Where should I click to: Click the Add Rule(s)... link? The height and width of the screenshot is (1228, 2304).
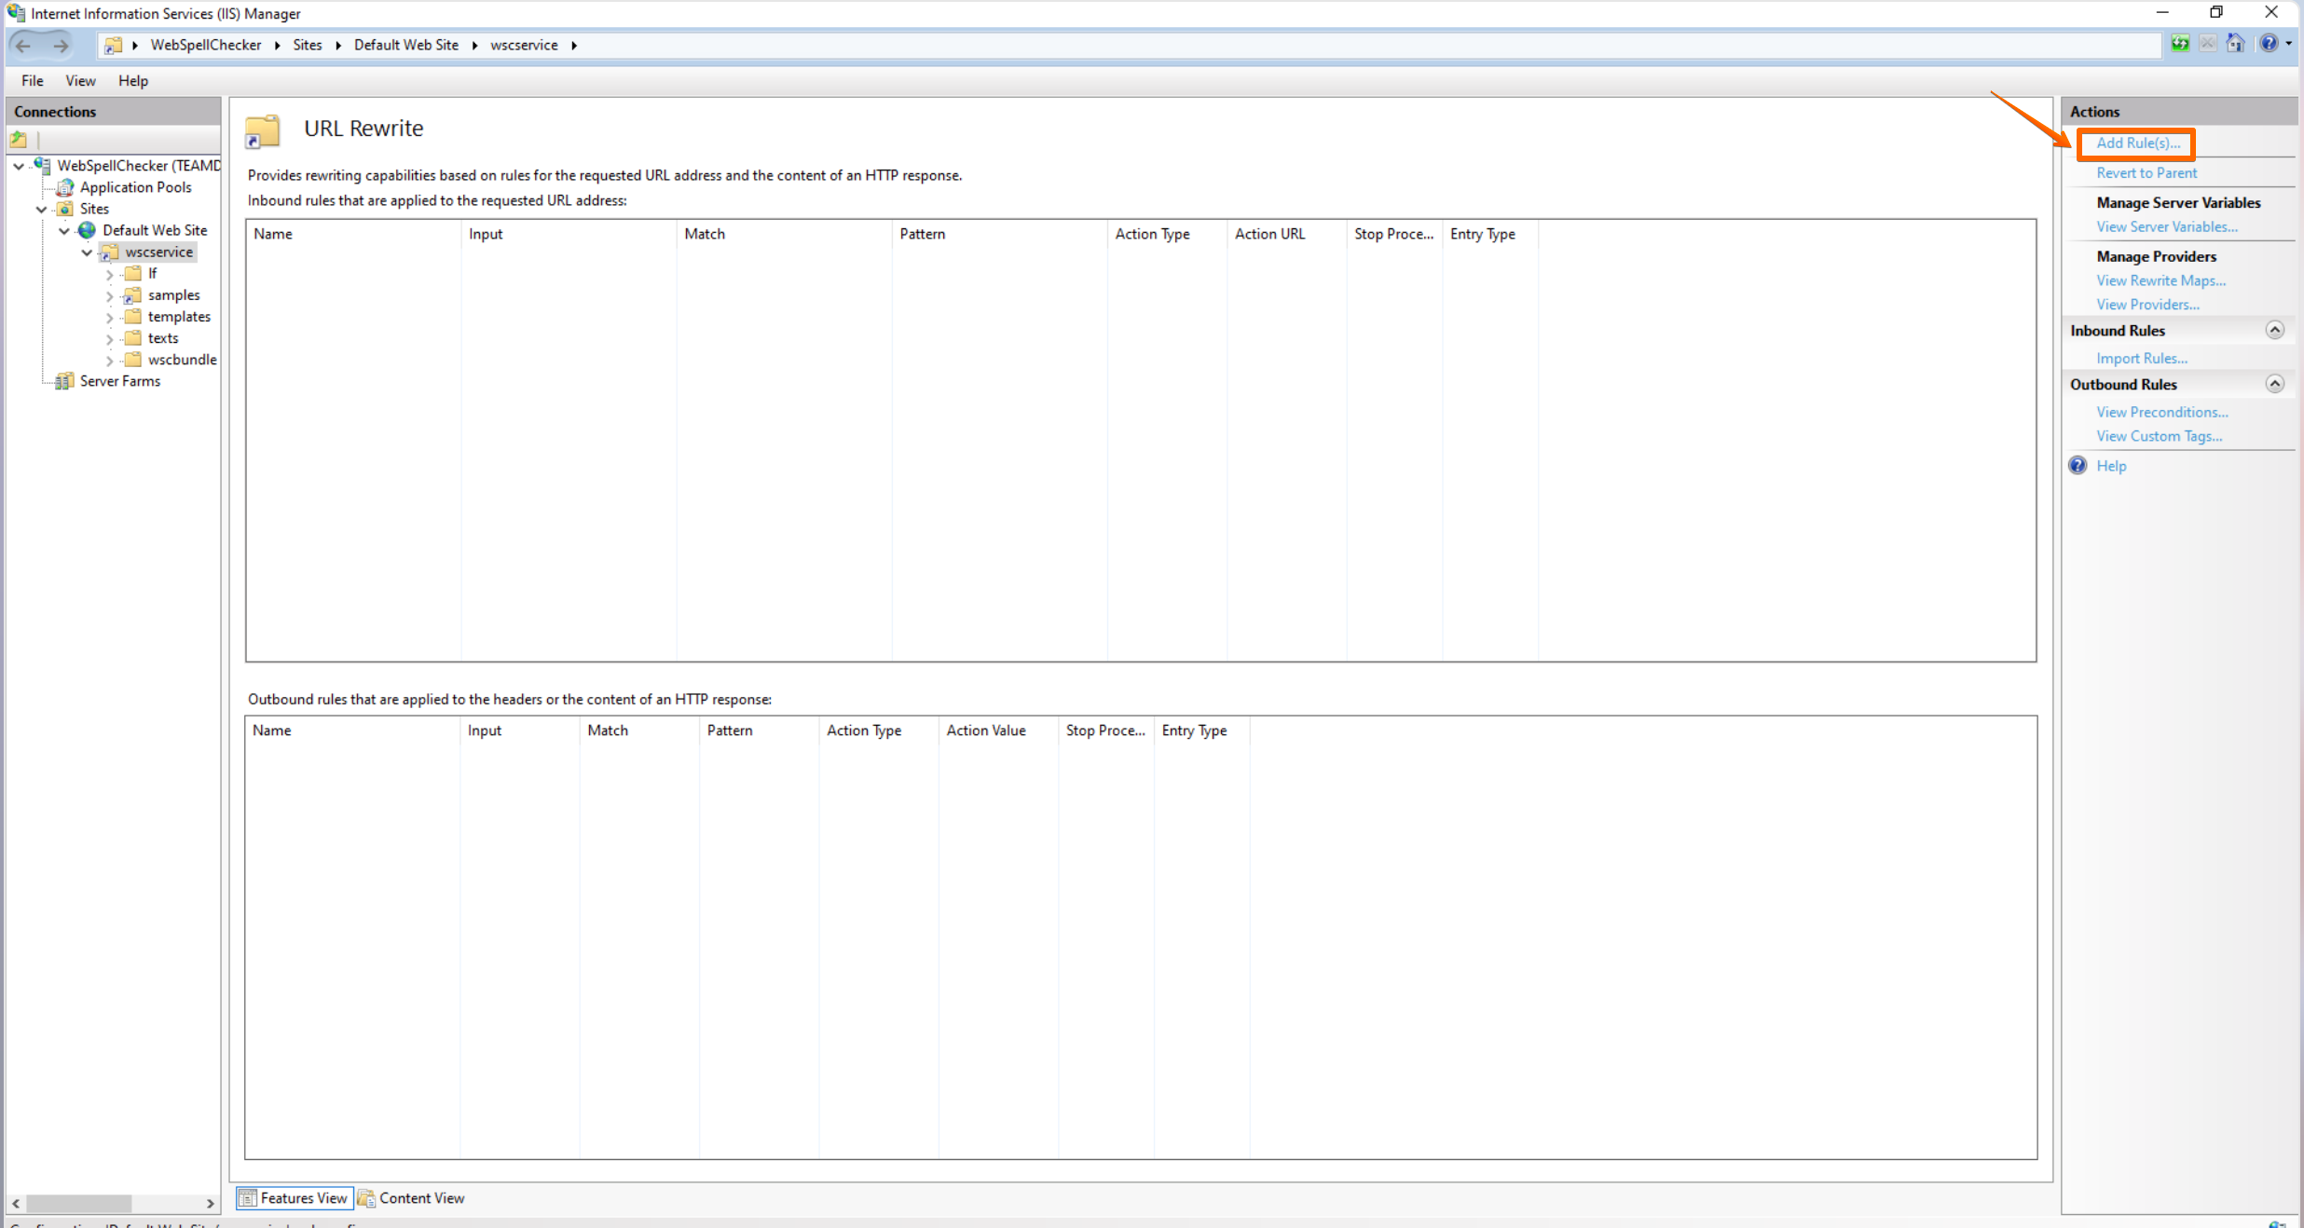tap(2138, 143)
